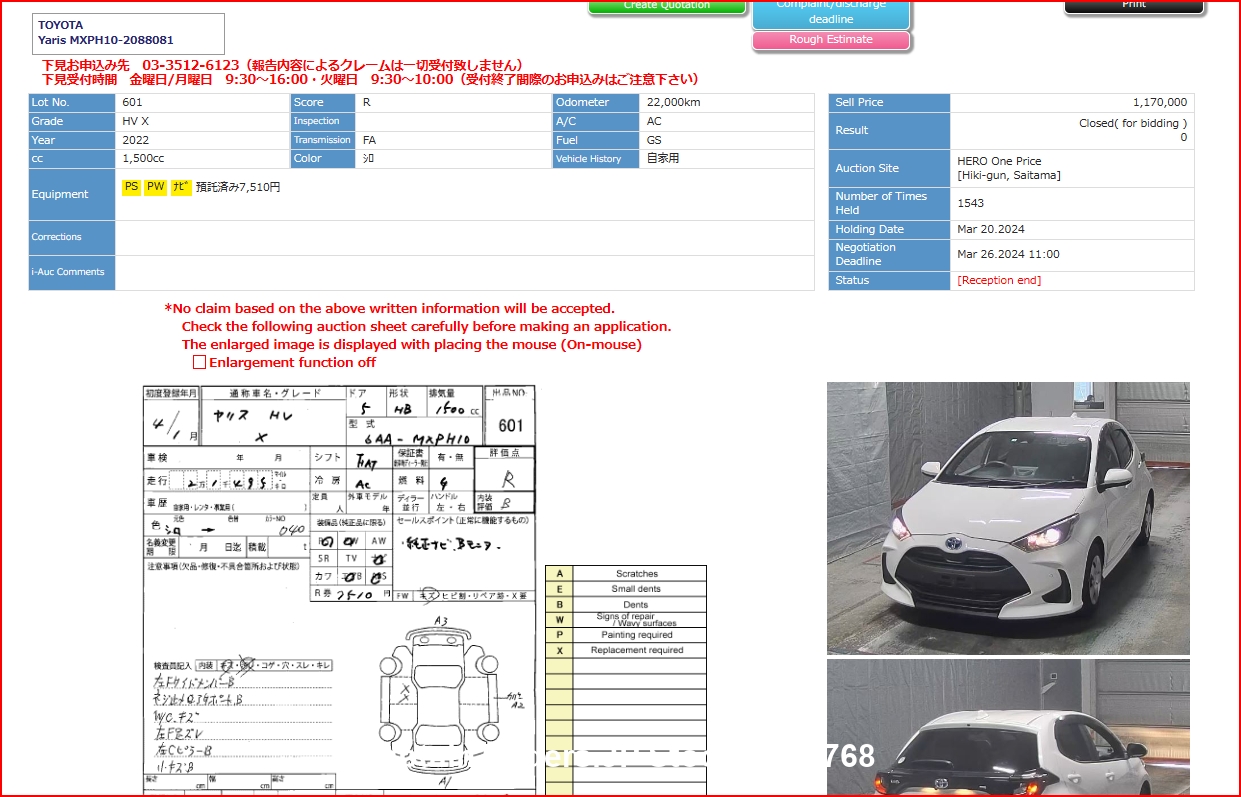This screenshot has height=797, width=1241.
Task: Click the PS equipment badge
Action: (x=132, y=187)
